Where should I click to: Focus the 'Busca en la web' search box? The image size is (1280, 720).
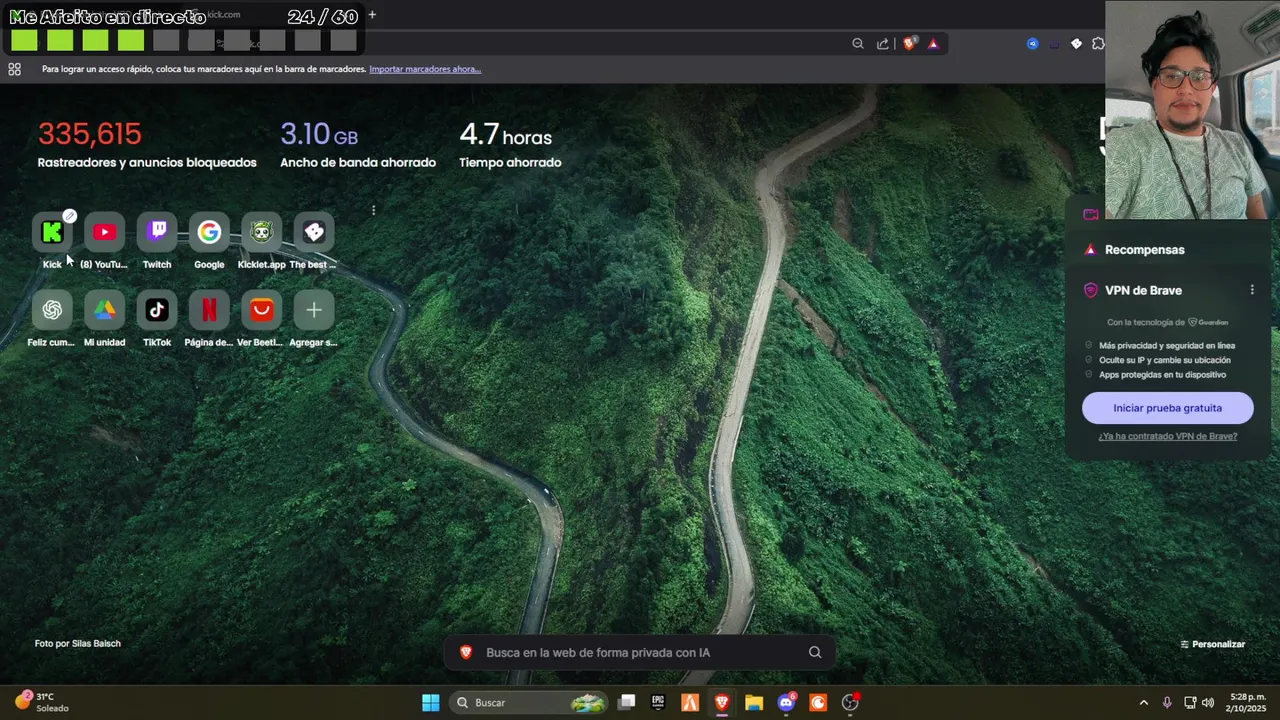(640, 652)
